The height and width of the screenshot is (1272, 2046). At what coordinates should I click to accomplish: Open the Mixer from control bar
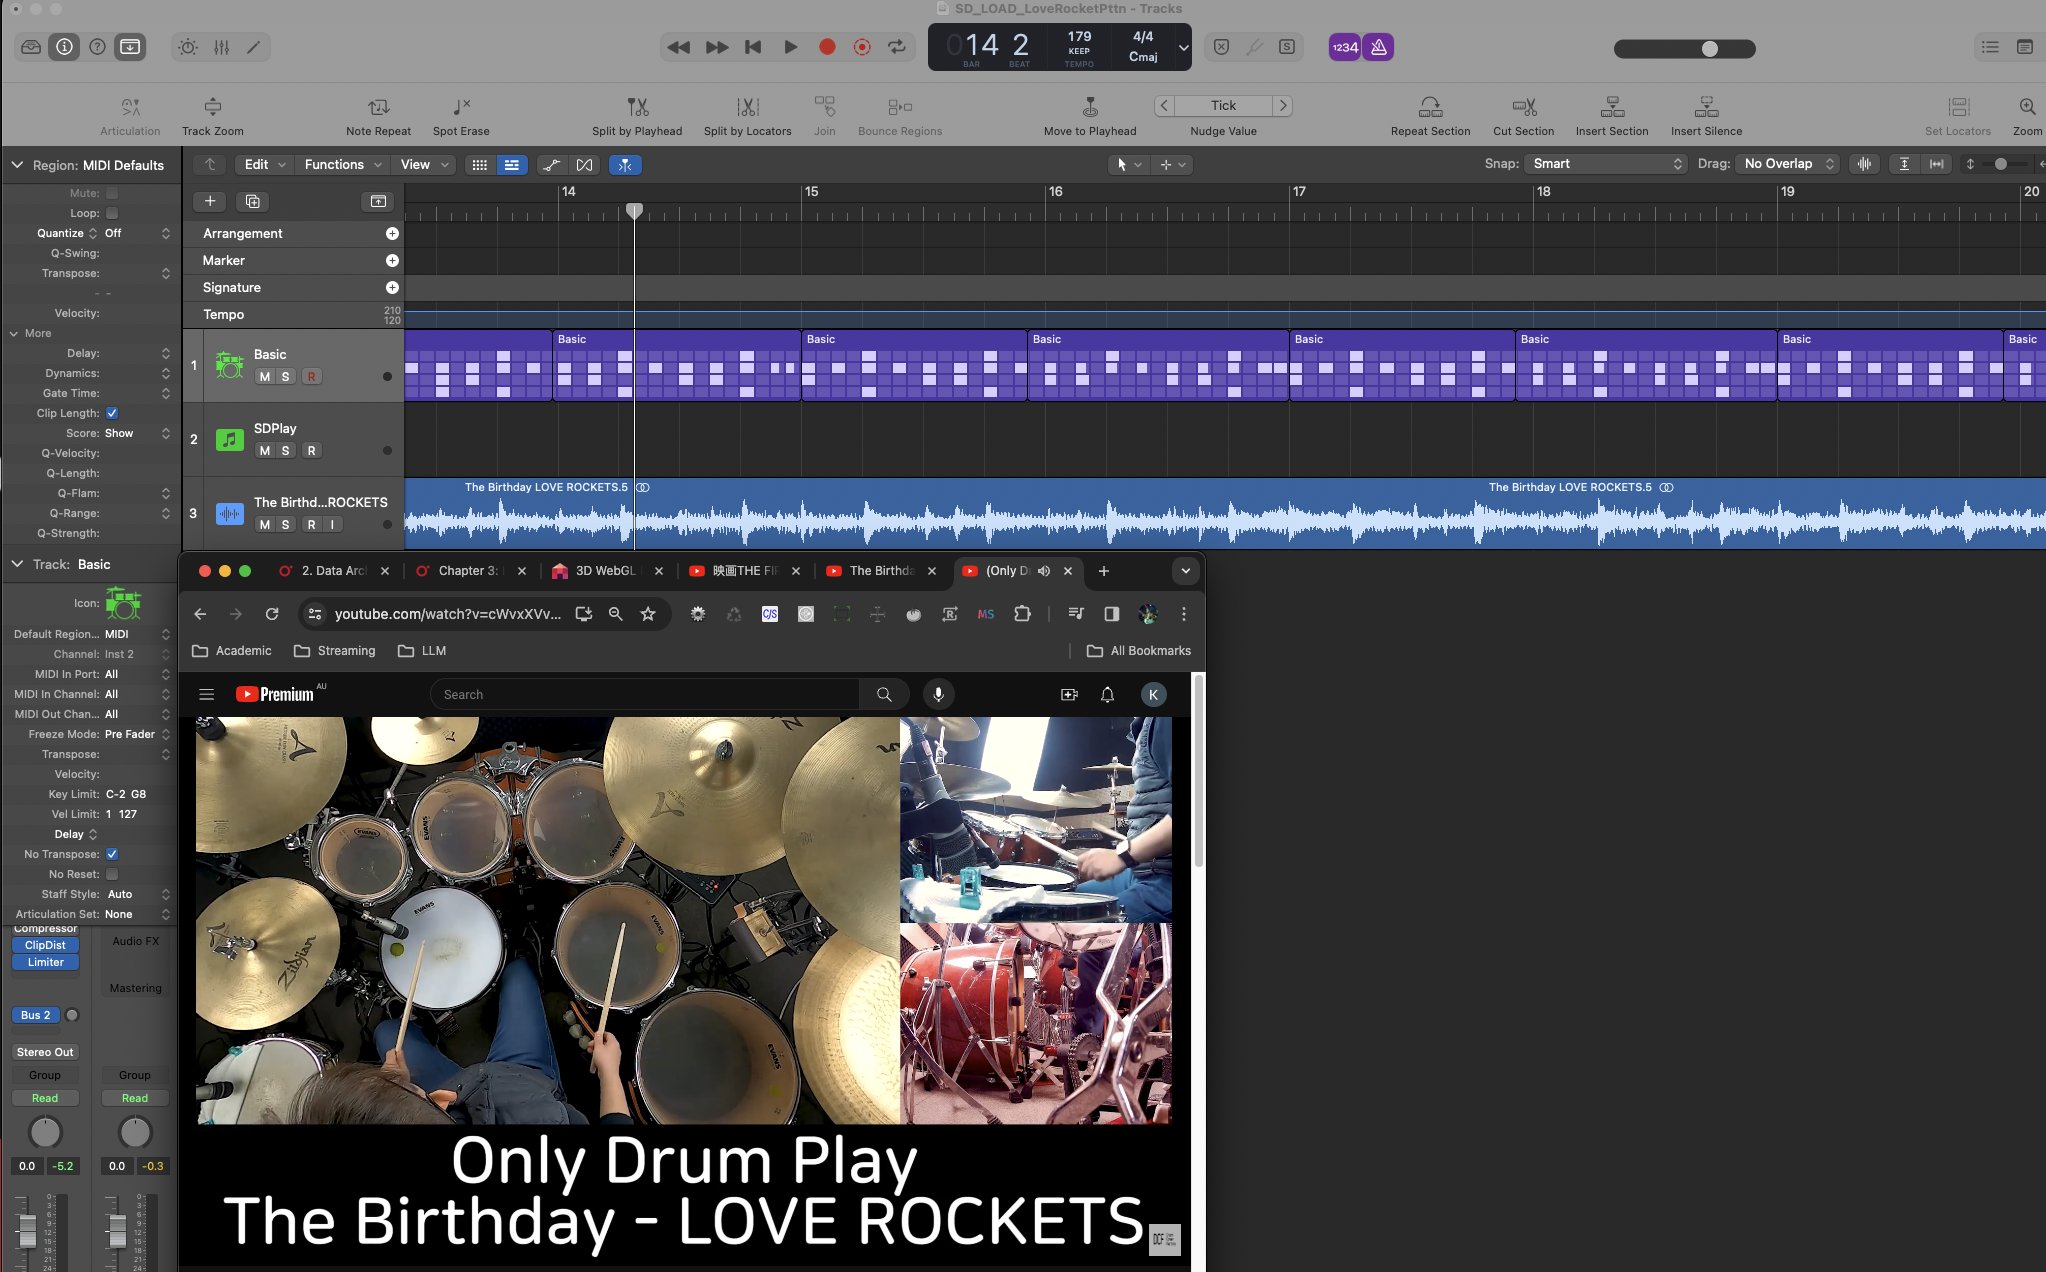221,47
